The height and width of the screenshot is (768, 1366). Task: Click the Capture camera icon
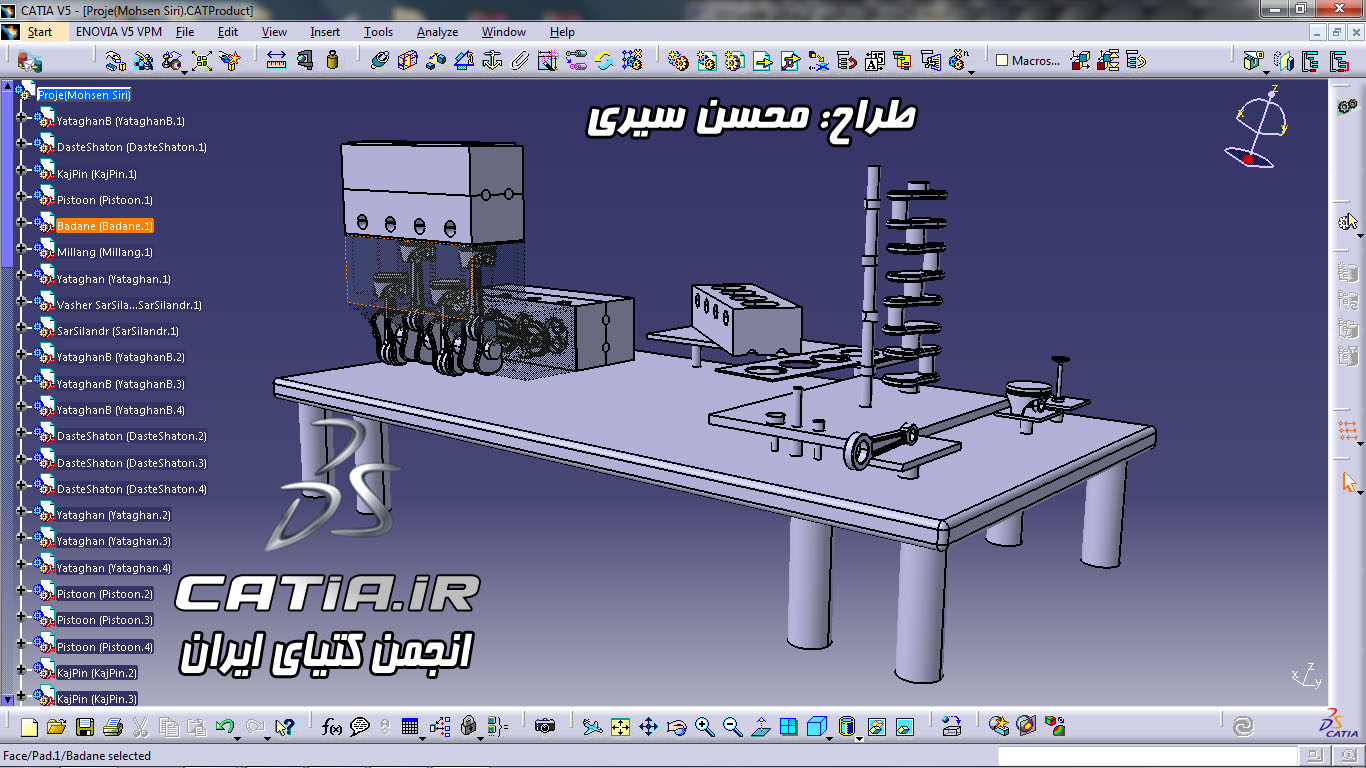tap(544, 727)
